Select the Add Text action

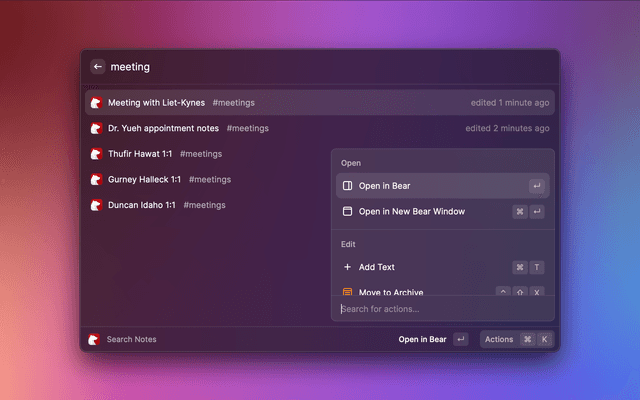point(377,267)
